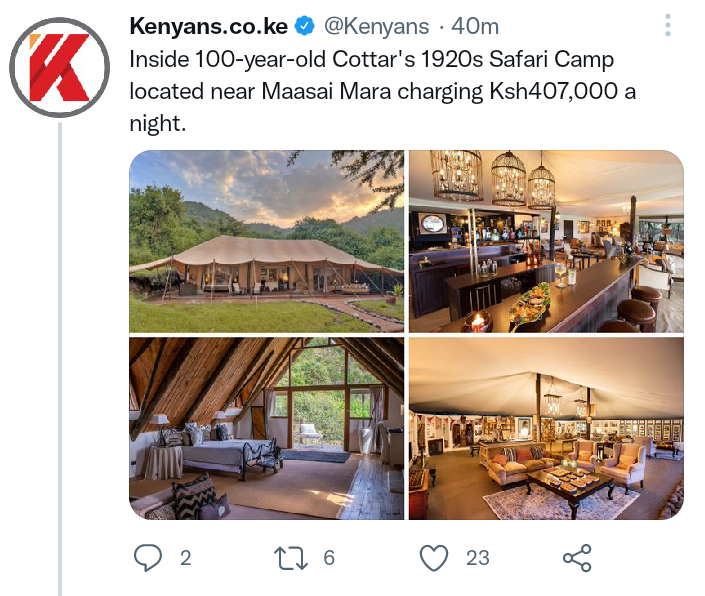The image size is (705, 596).
Task: Open the three-dot more options menu
Action: pos(668,25)
